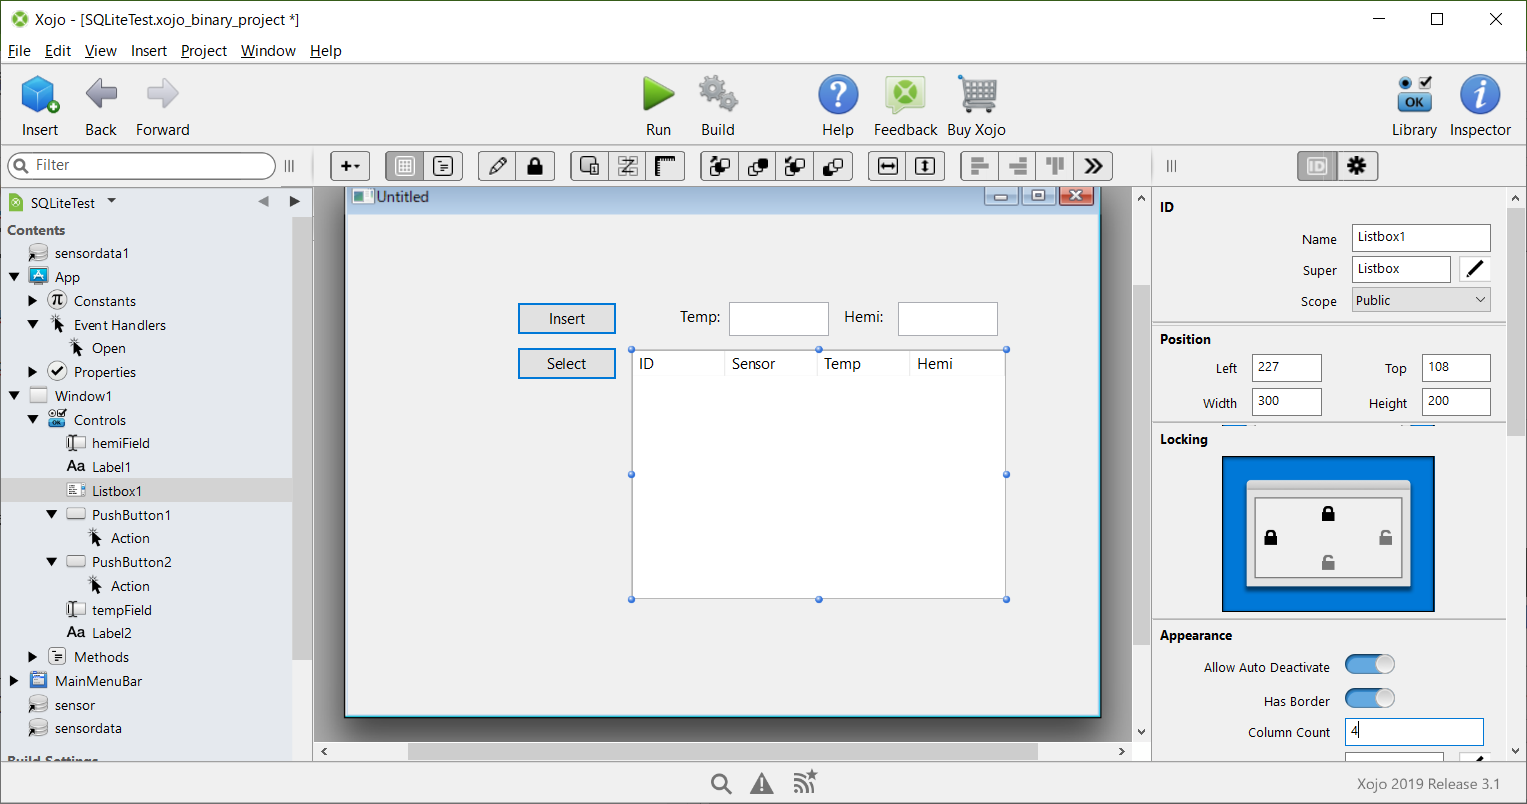This screenshot has height=804, width=1527.
Task: Click the Buy Xojo shopping cart icon
Action: 977,95
